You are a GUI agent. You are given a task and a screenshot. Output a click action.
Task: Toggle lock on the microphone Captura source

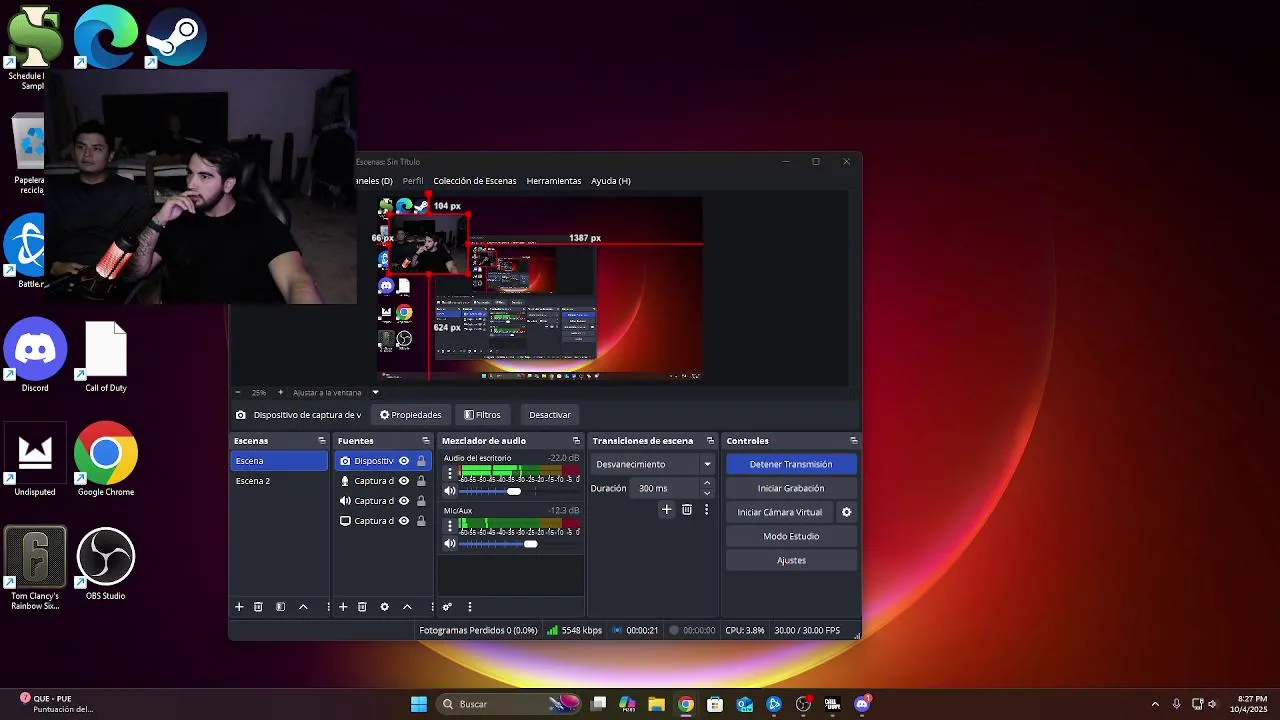[421, 481]
